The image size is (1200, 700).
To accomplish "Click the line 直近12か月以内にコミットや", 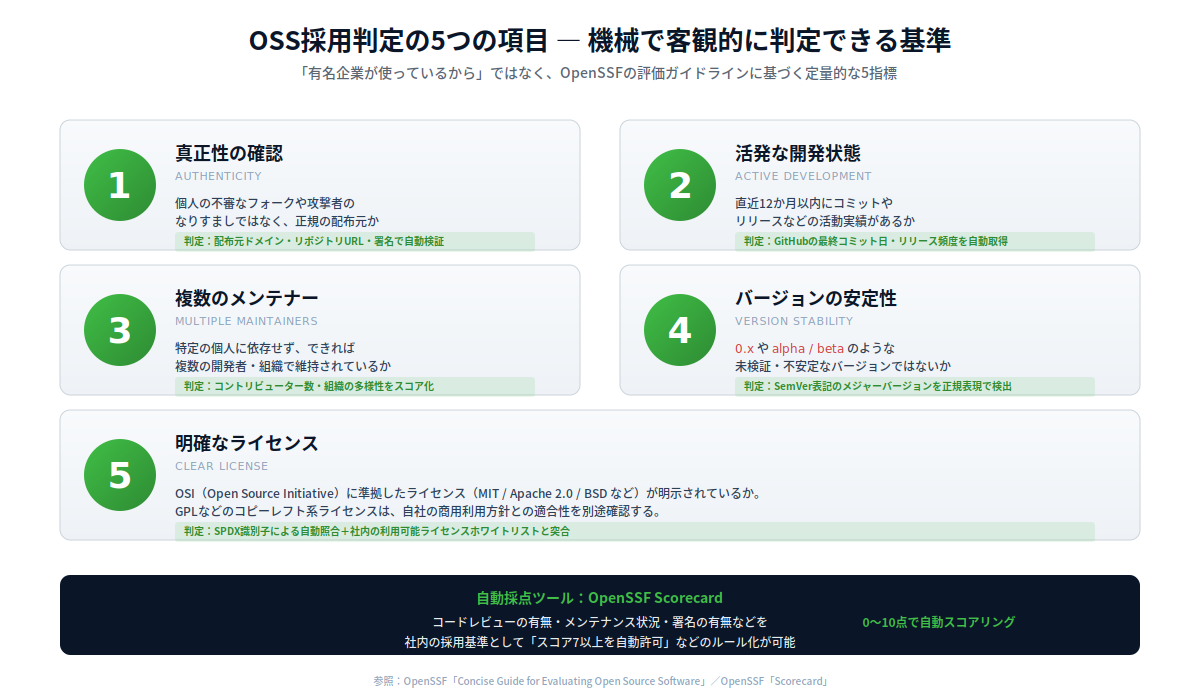I will click(814, 203).
